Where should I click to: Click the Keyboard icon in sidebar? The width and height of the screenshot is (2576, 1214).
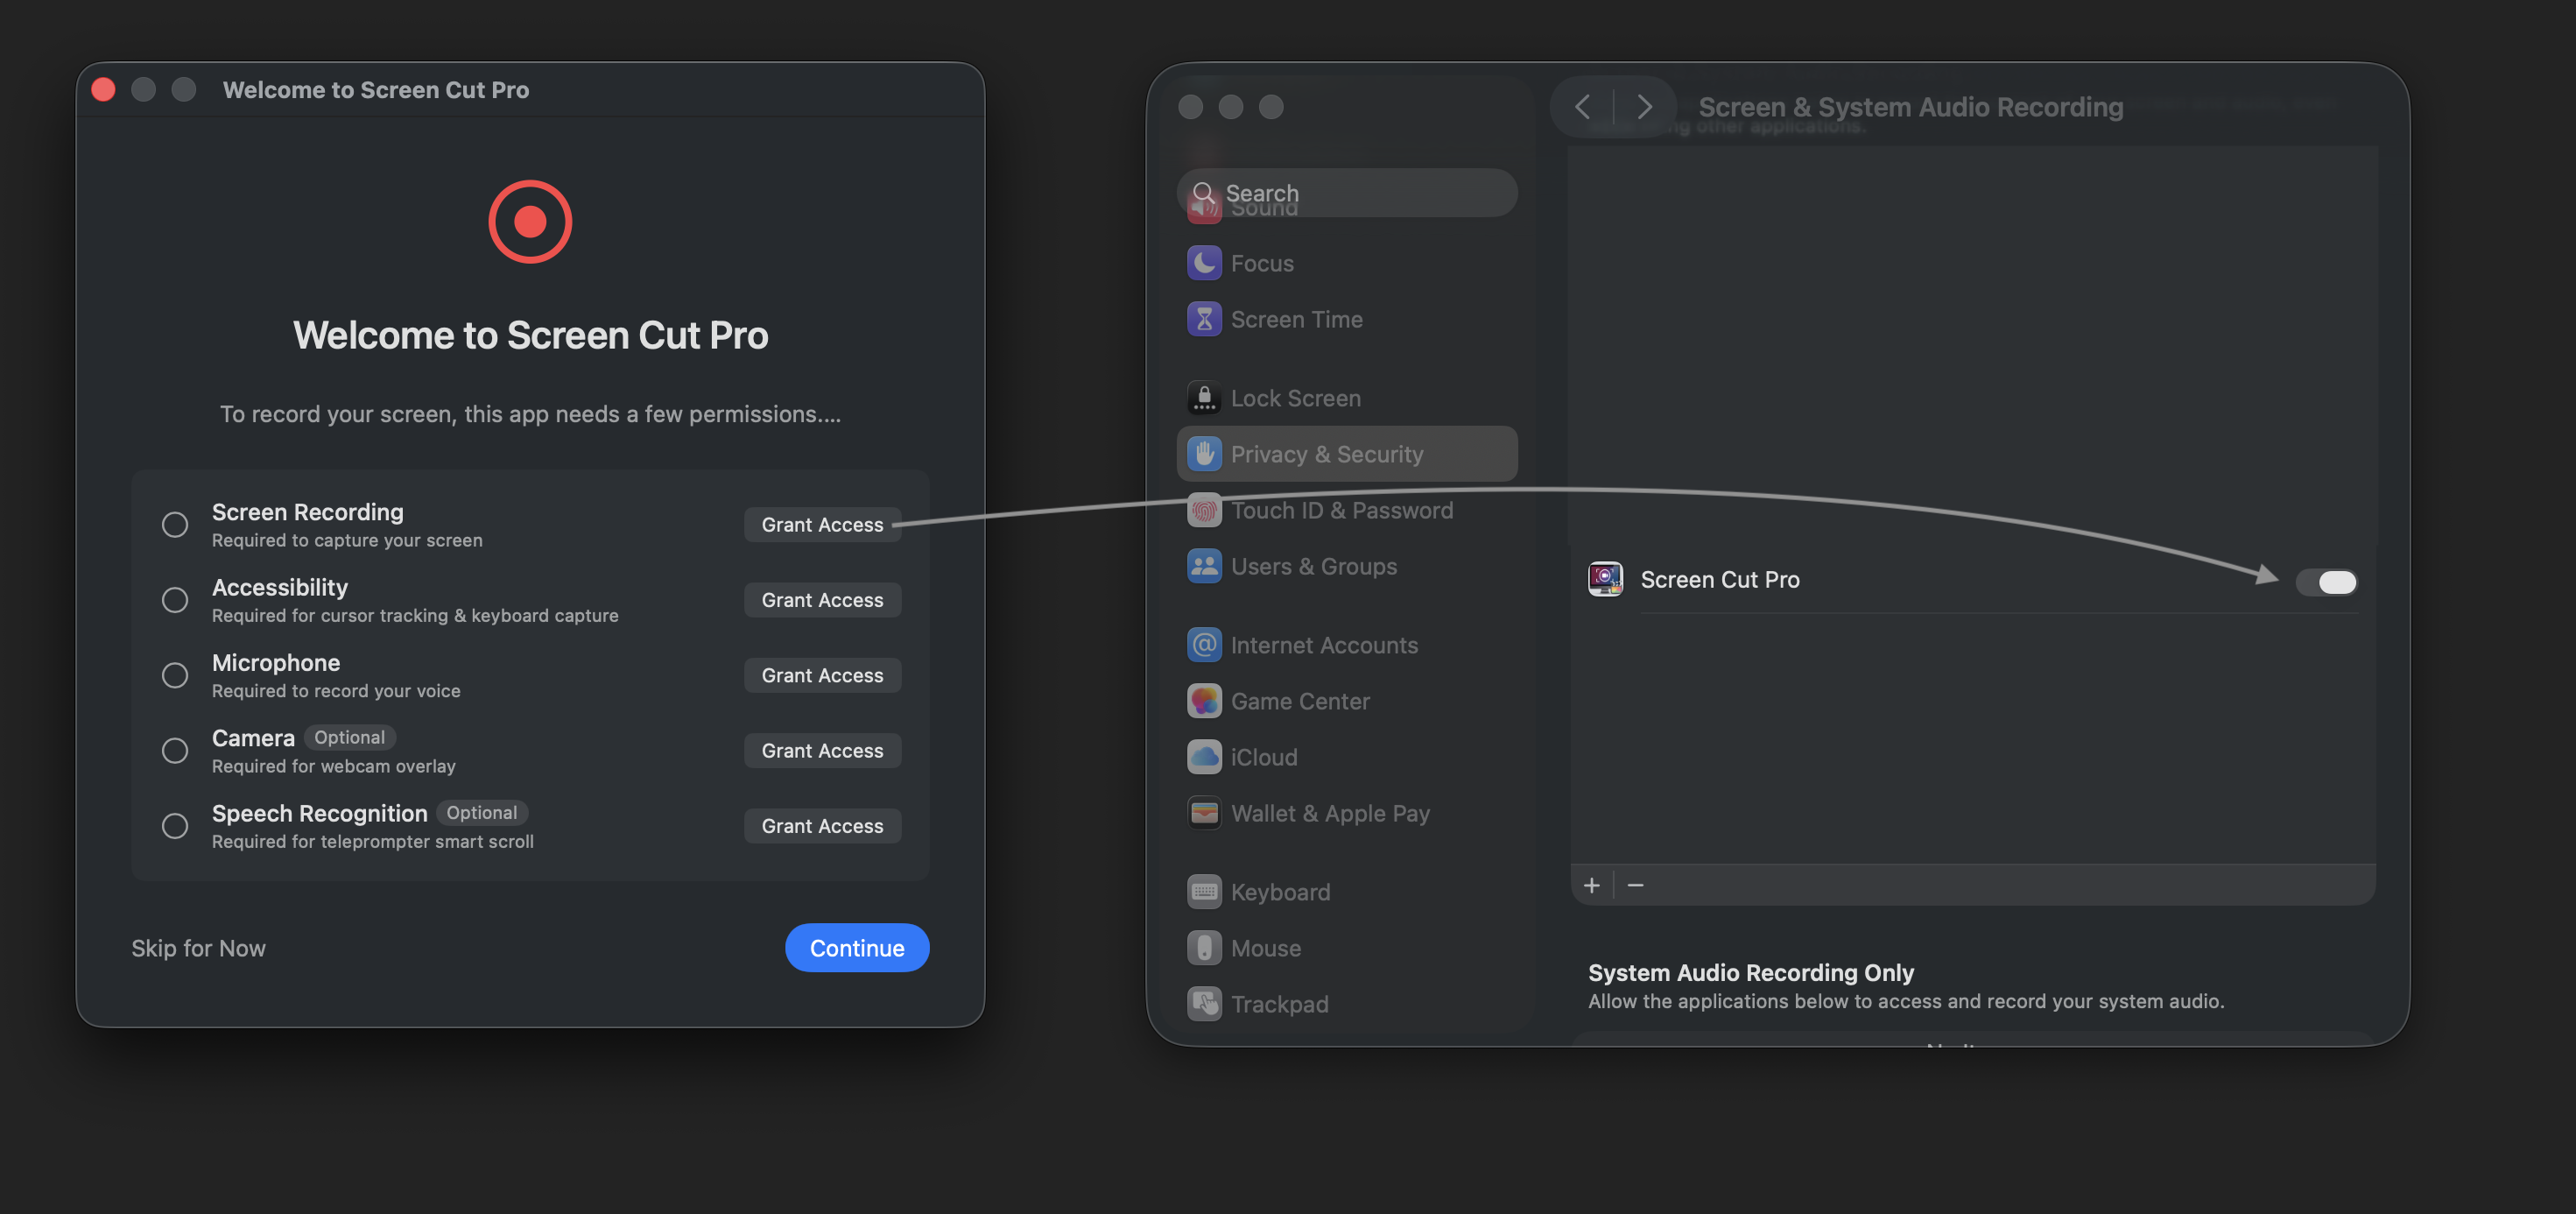tap(1204, 892)
